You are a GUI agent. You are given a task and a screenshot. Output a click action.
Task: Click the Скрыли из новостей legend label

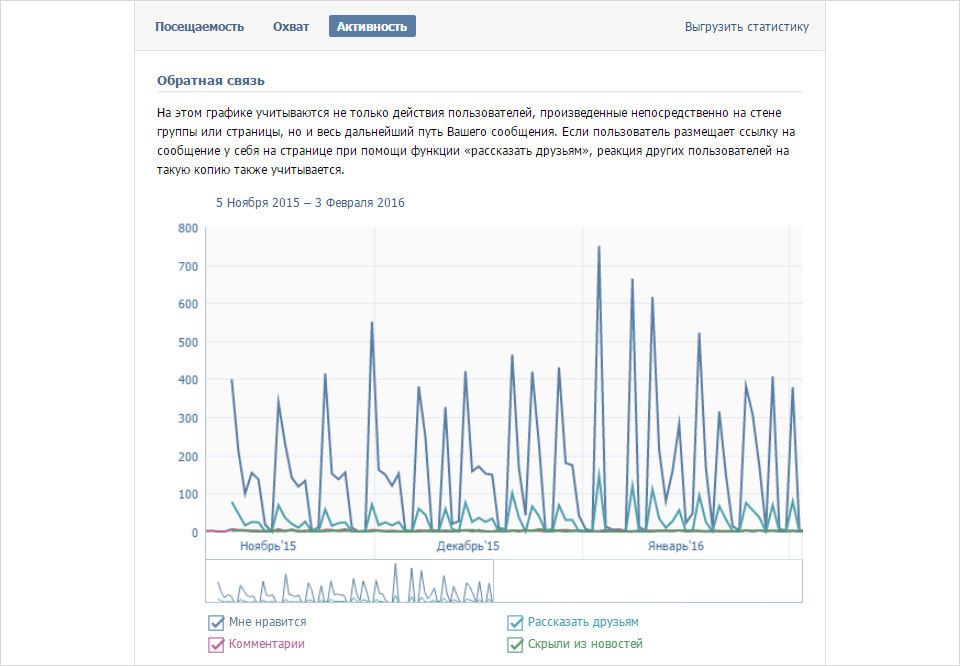coord(585,644)
